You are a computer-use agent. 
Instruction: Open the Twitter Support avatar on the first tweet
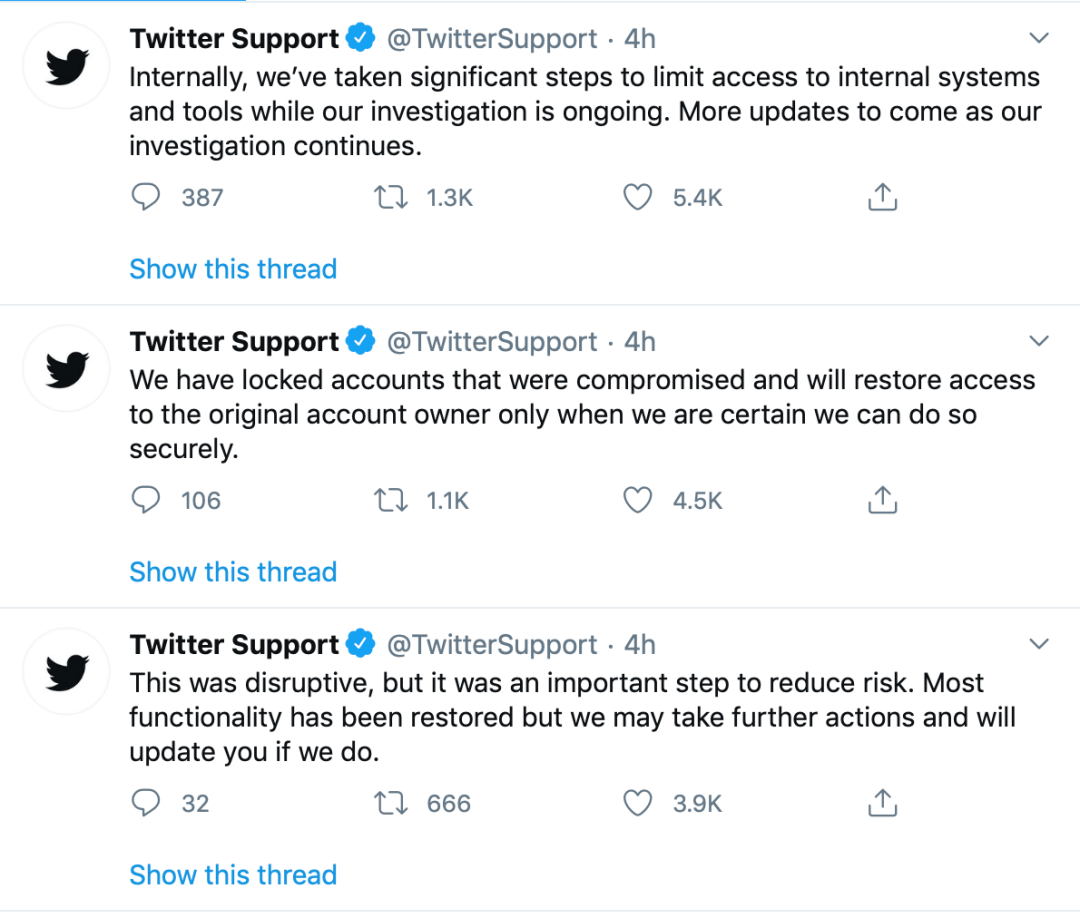pyautogui.click(x=67, y=66)
